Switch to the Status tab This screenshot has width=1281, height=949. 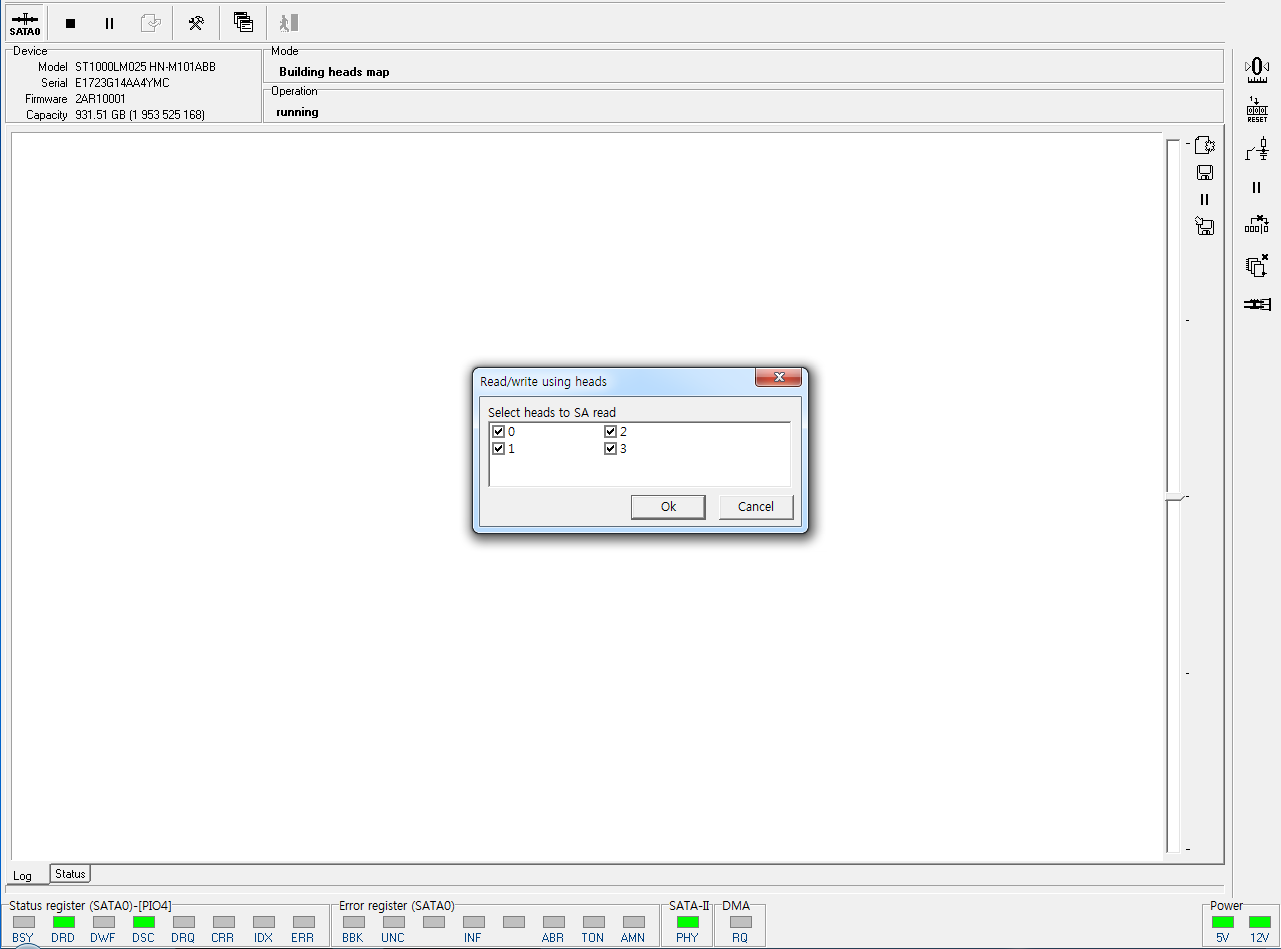point(70,874)
